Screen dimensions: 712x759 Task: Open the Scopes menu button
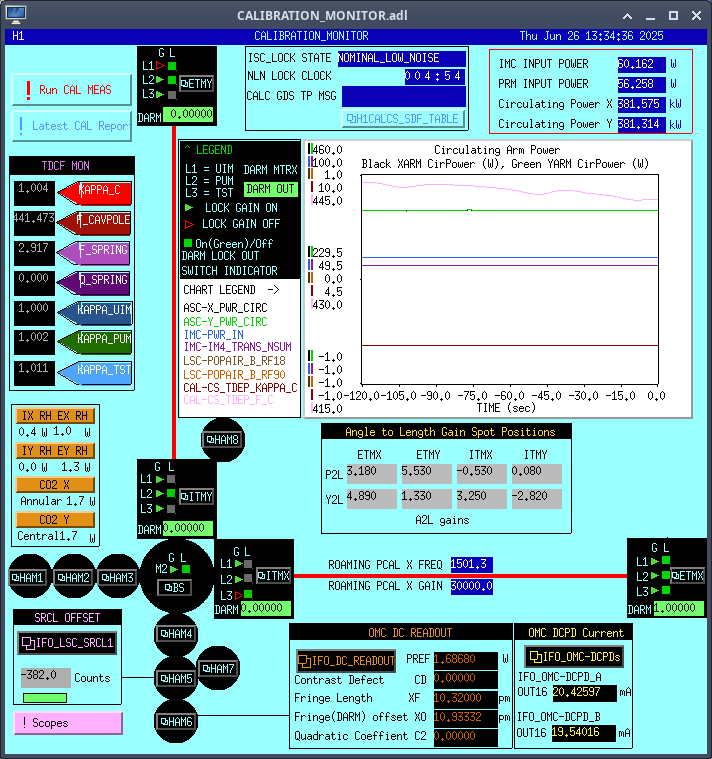68,723
